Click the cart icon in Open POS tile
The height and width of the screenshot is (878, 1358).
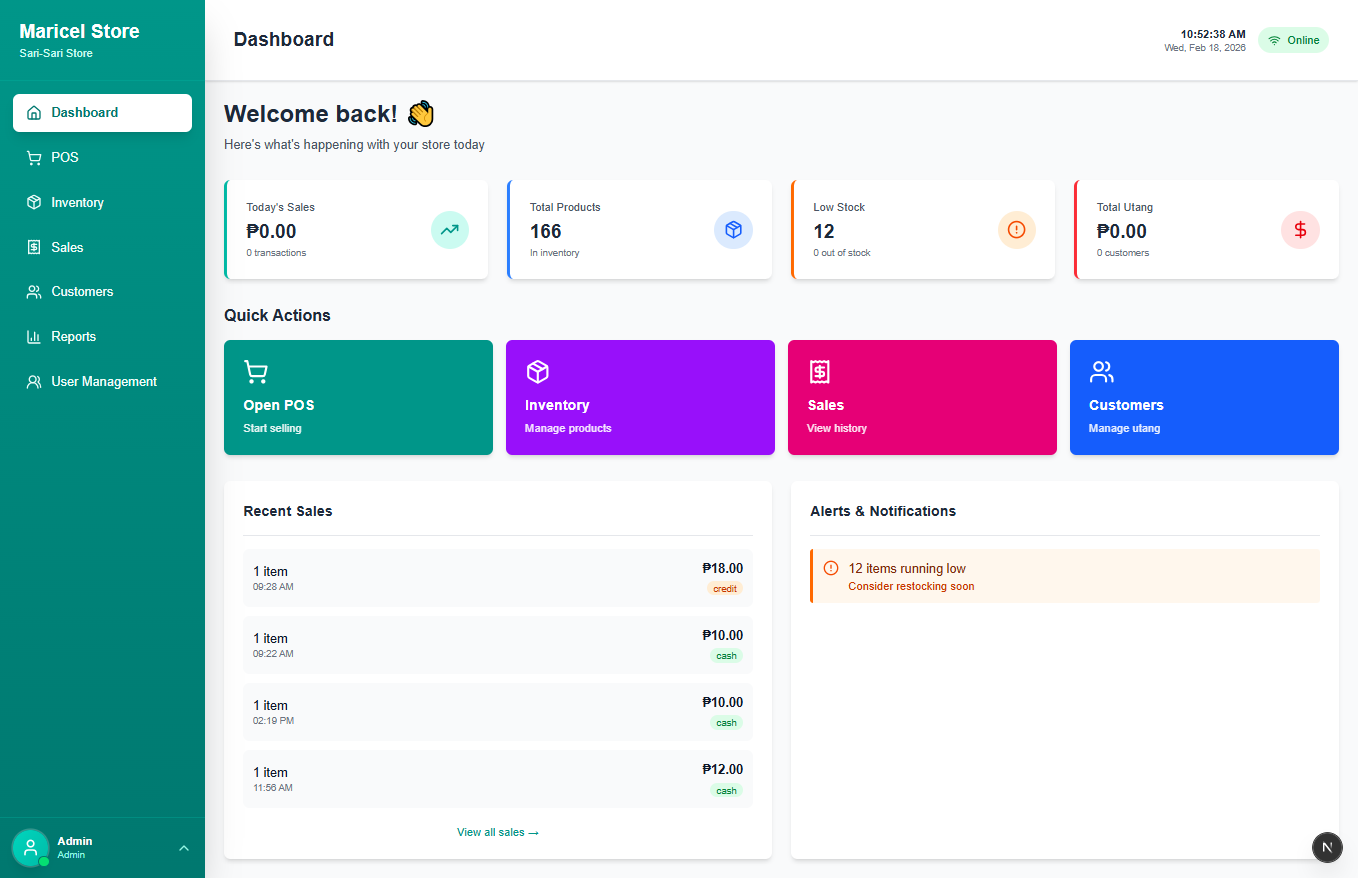pos(256,372)
